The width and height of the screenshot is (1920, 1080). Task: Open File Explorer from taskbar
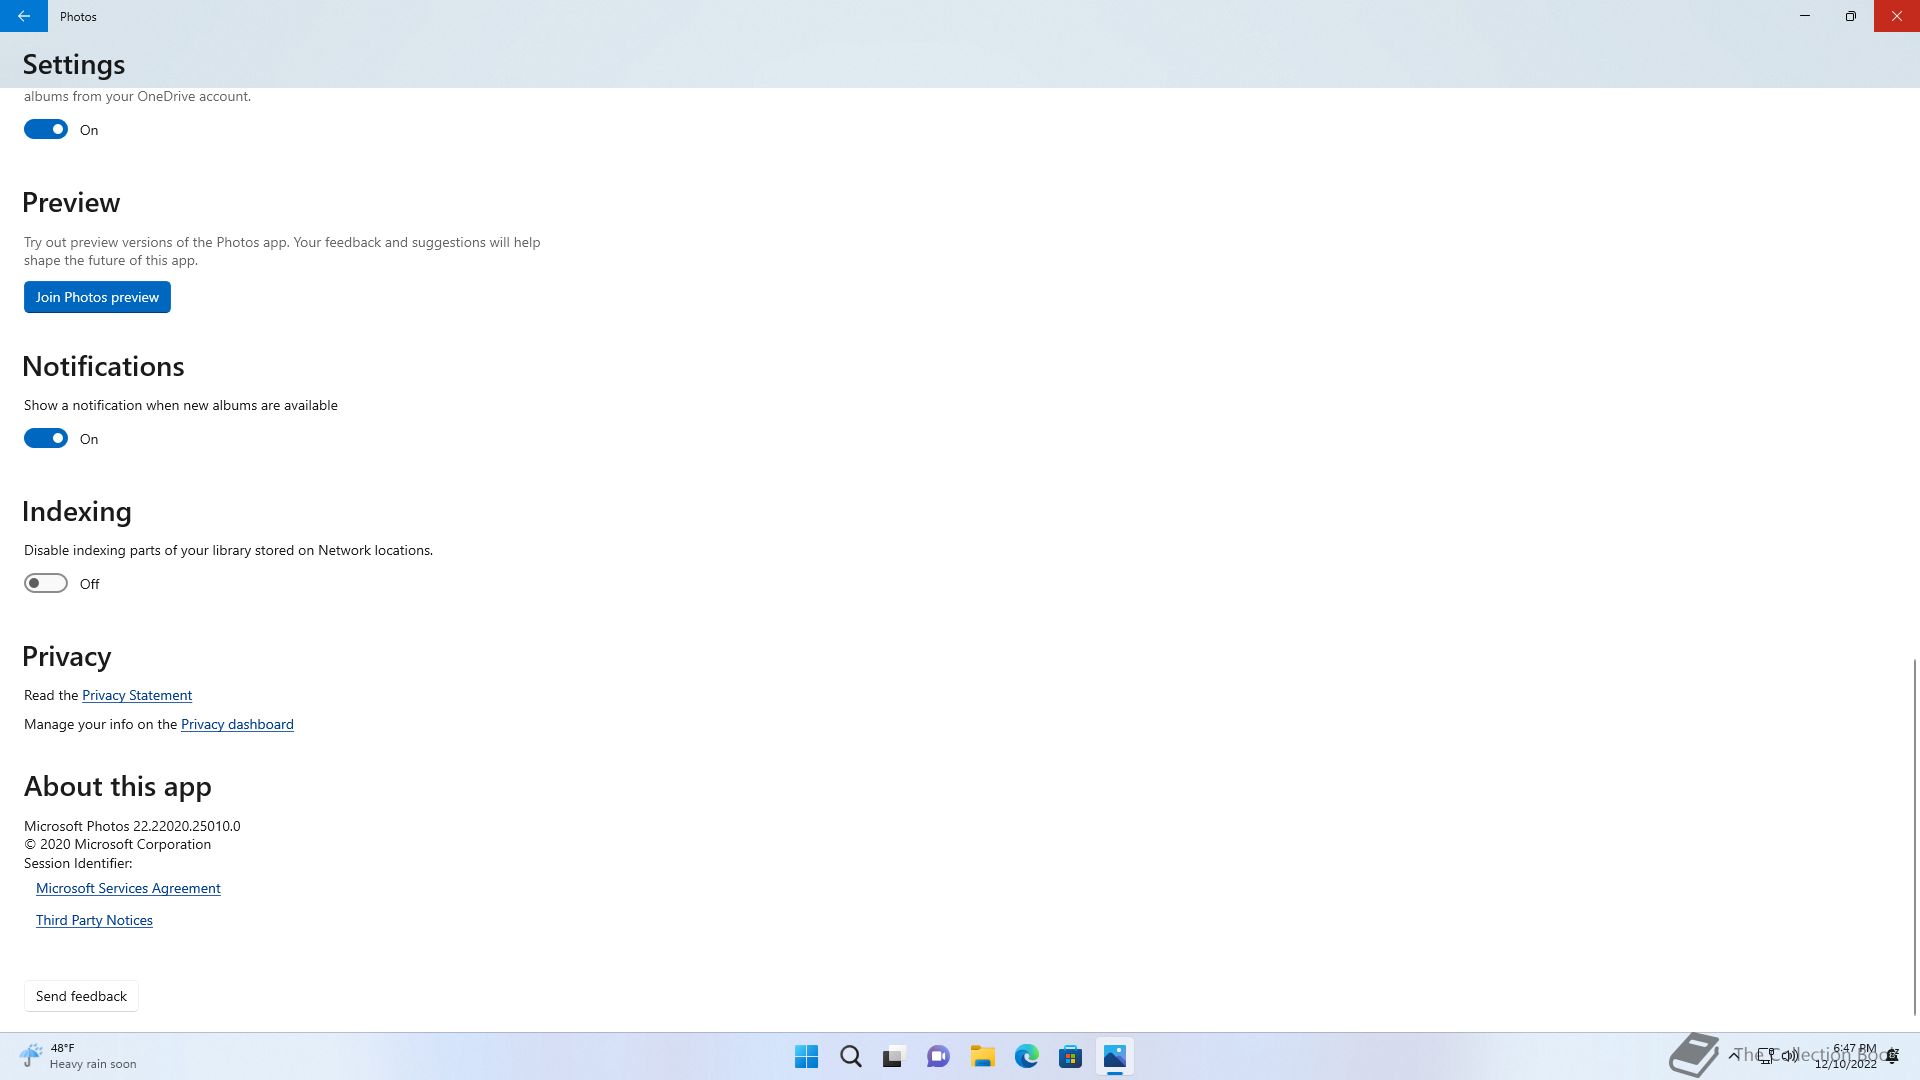pos(982,1056)
